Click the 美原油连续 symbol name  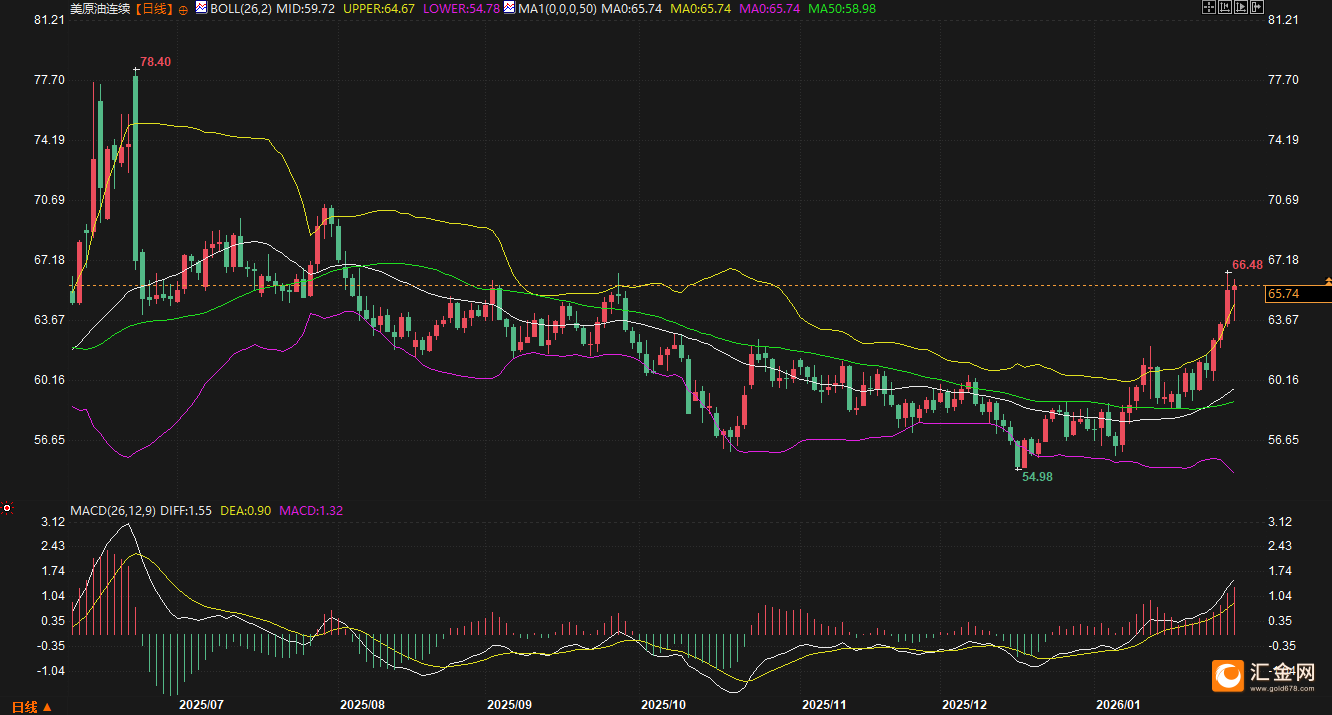point(100,8)
